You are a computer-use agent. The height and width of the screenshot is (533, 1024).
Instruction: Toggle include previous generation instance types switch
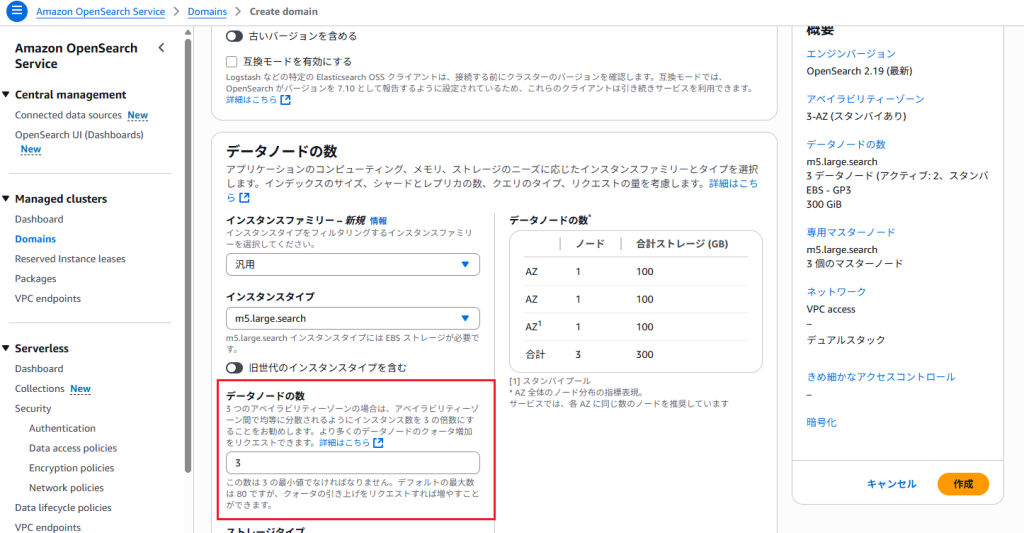(x=234, y=368)
